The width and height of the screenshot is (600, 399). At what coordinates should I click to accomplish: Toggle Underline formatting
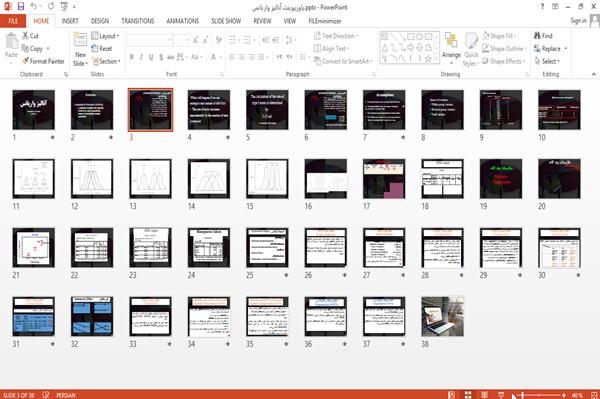point(151,57)
